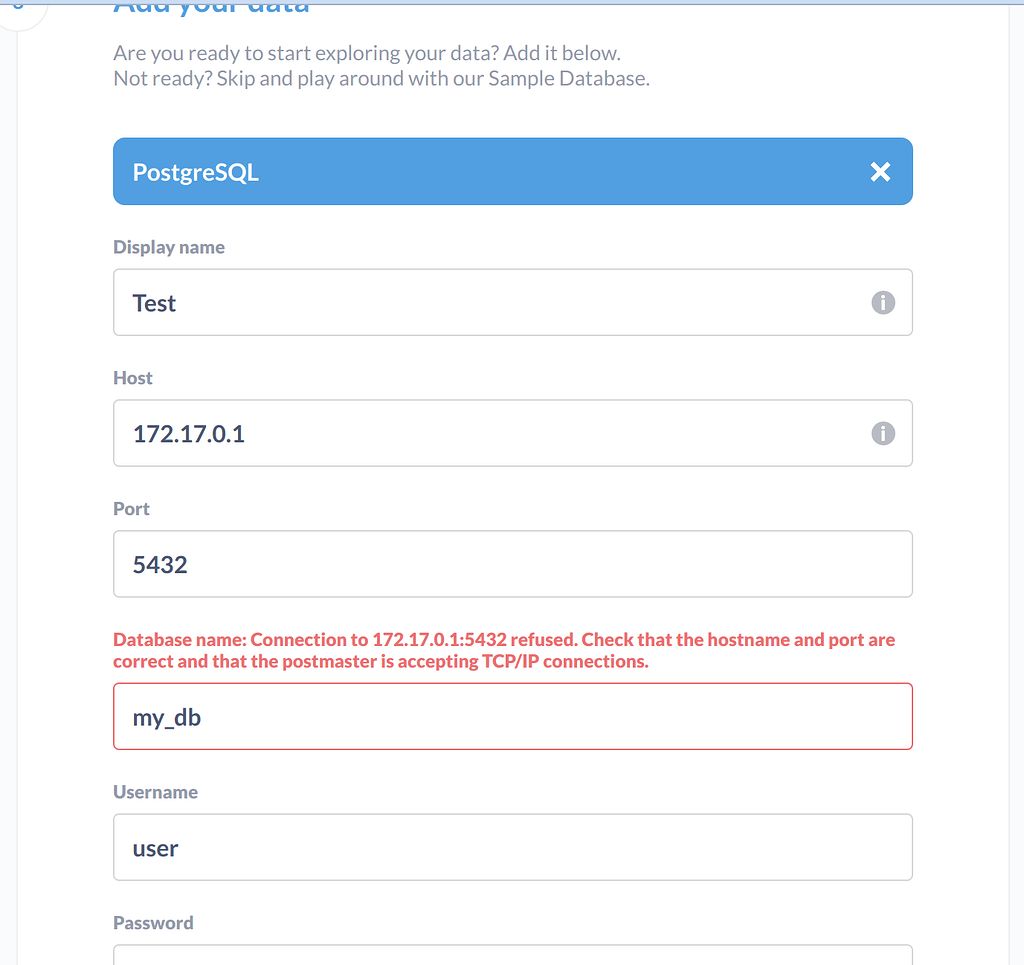Click the Host field label
The height and width of the screenshot is (965, 1024).
click(x=132, y=377)
